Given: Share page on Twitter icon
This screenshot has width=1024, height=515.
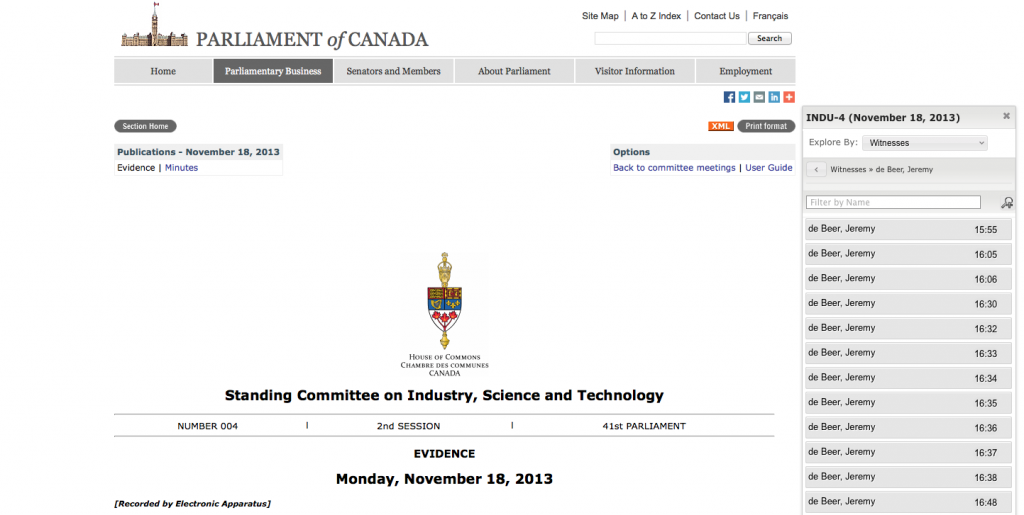Looking at the screenshot, I should pyautogui.click(x=744, y=97).
